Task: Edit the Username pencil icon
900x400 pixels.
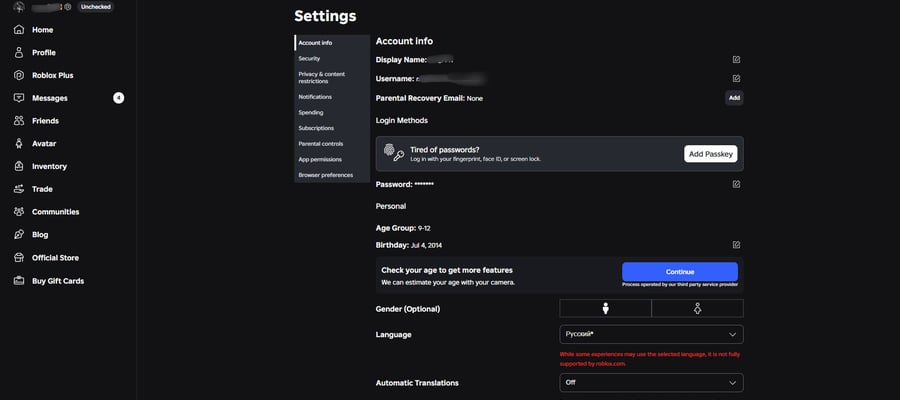Action: click(736, 79)
